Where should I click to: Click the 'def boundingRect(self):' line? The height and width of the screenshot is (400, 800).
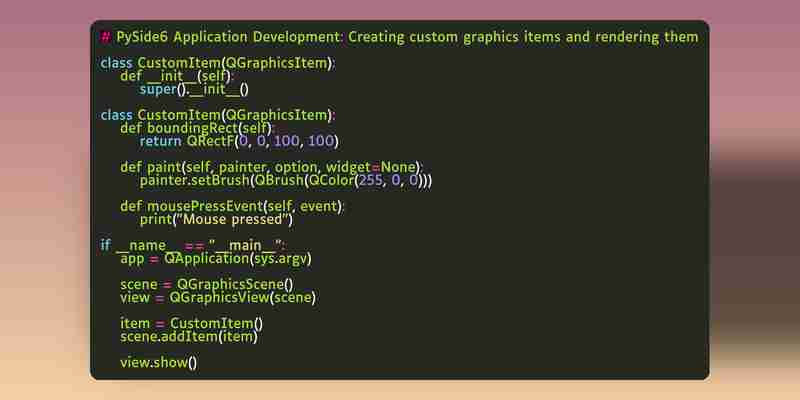197,128
